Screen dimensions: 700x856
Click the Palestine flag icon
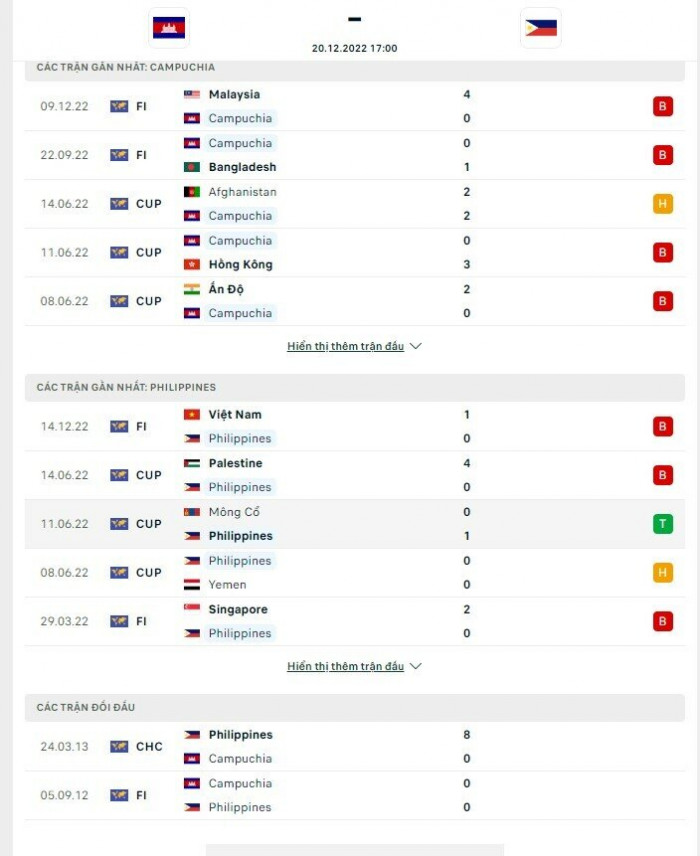tap(192, 463)
